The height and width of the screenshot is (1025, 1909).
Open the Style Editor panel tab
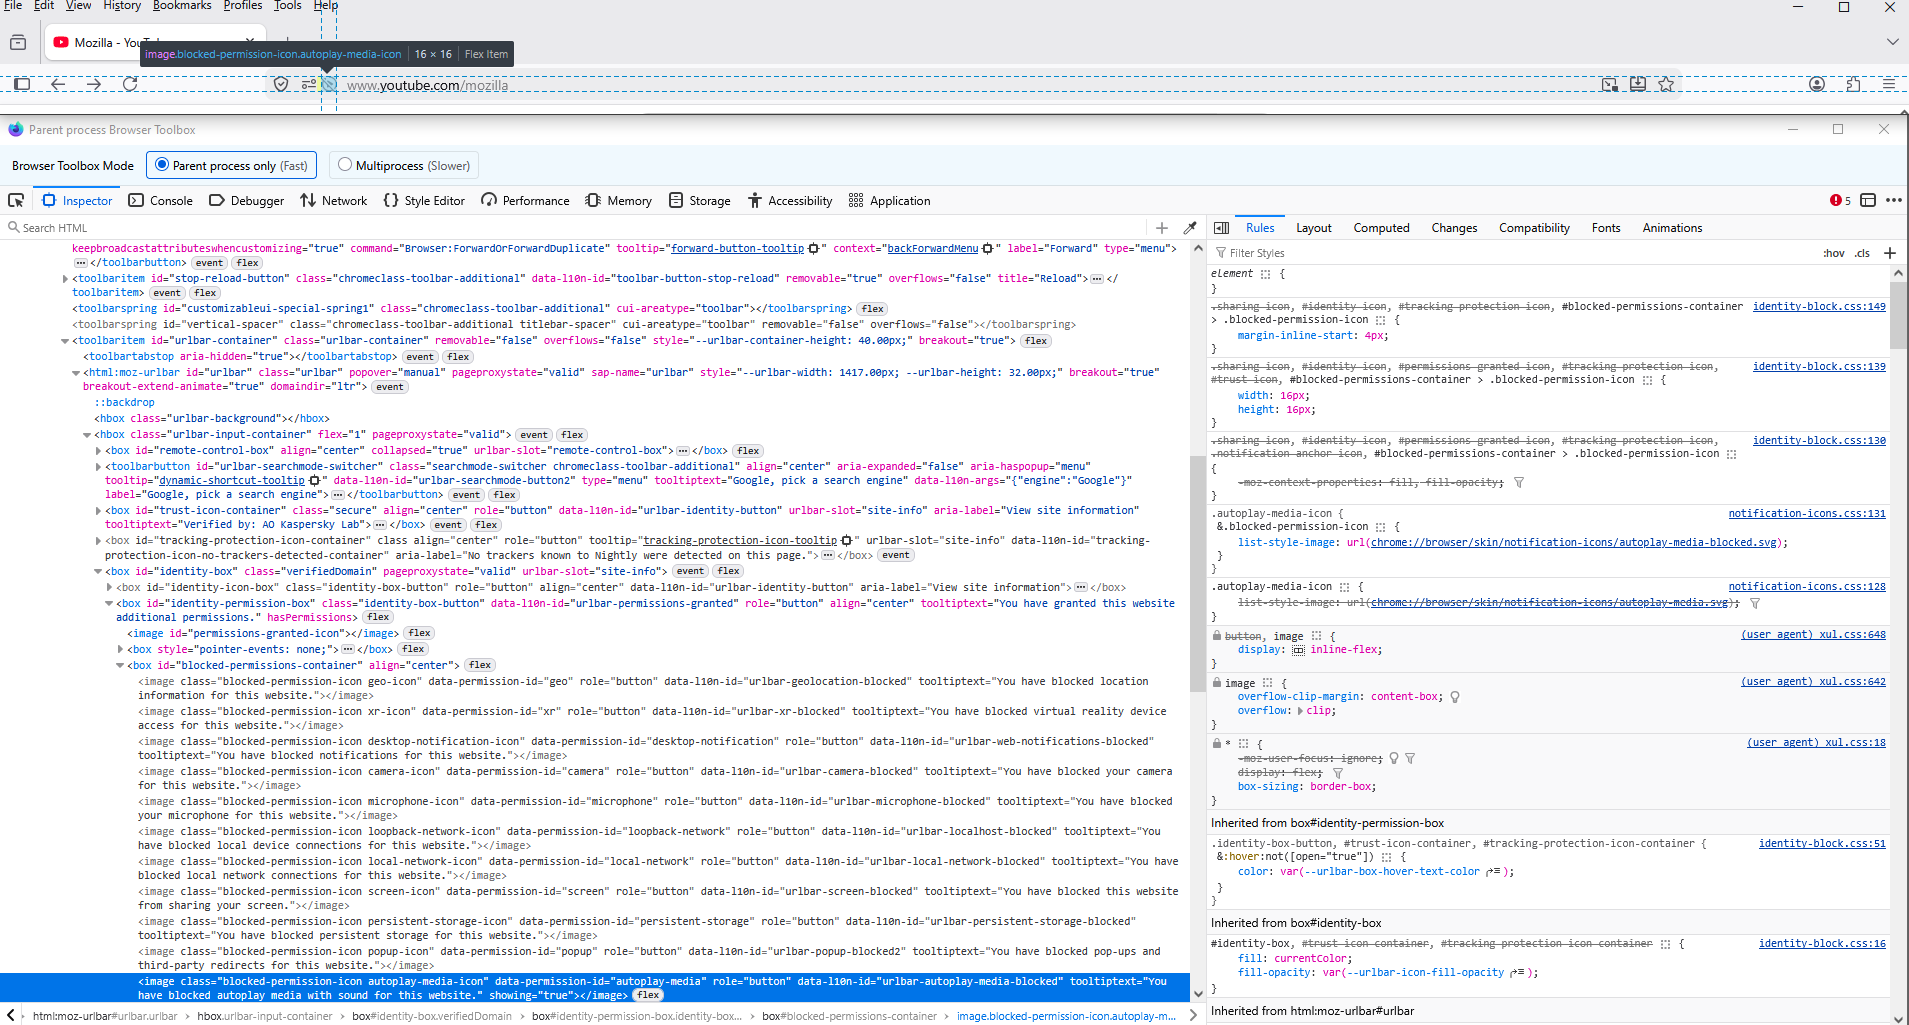pyautogui.click(x=424, y=200)
